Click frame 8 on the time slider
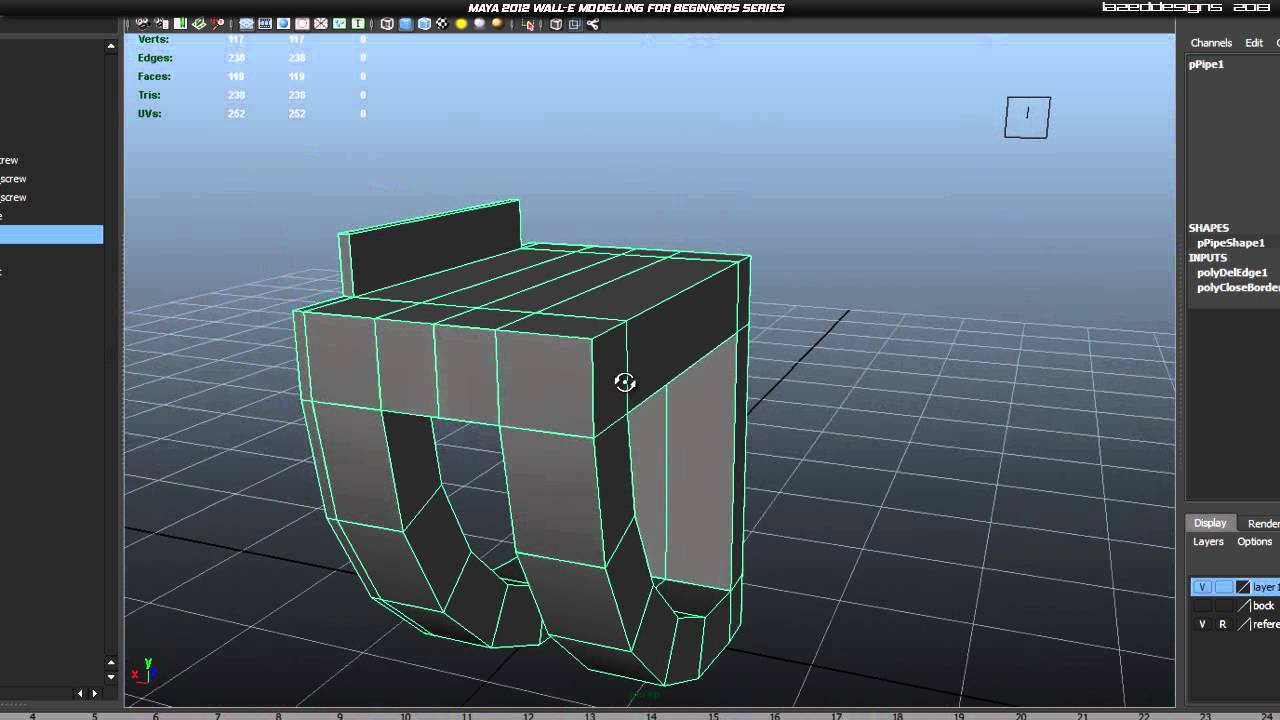The height and width of the screenshot is (720, 1280). 279,715
